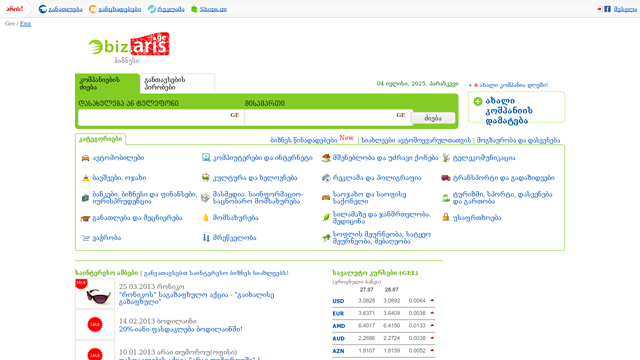This screenshot has height=360, width=640.
Task: Click the tourism icon beside ტურიზმი, სპორტი
Action: click(x=446, y=198)
